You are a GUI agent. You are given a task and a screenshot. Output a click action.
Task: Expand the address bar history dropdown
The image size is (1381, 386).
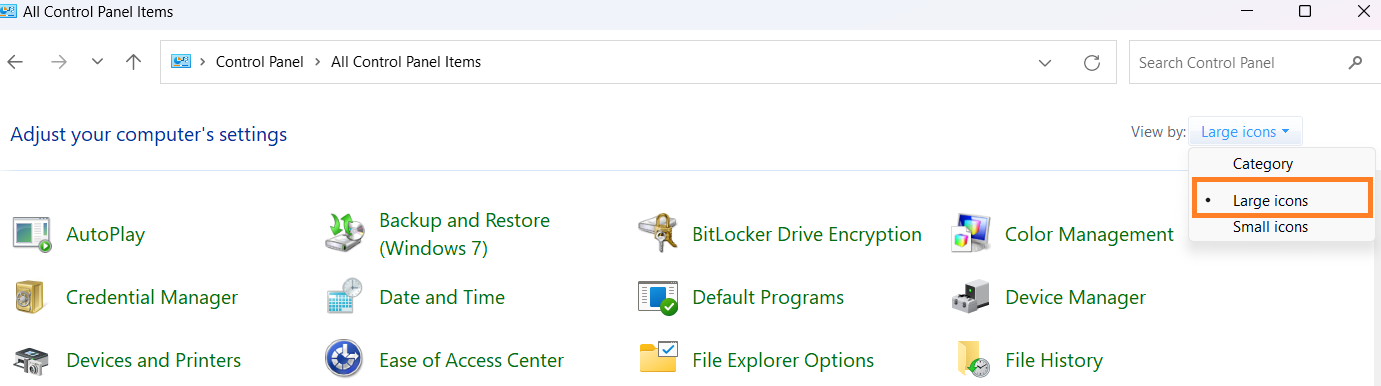coord(1045,62)
